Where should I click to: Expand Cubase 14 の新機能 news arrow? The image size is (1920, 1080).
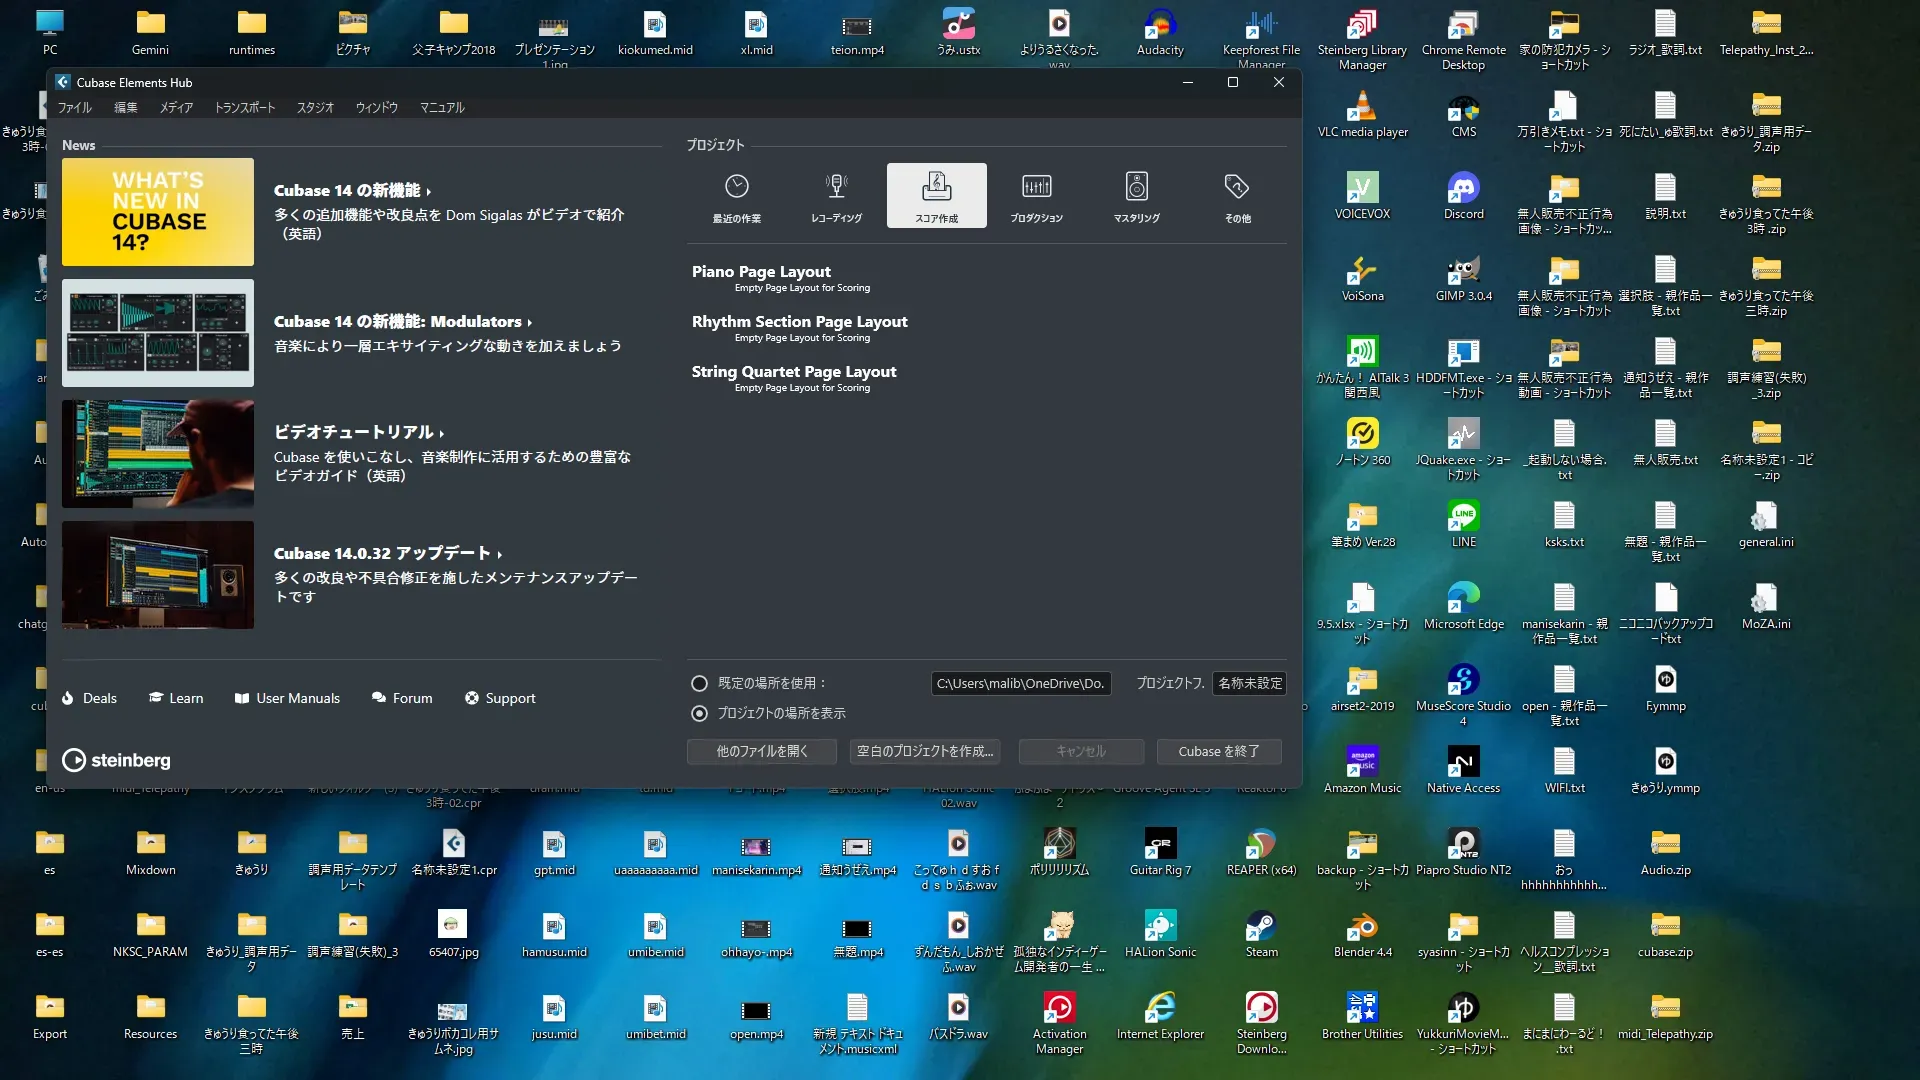pos(429,192)
